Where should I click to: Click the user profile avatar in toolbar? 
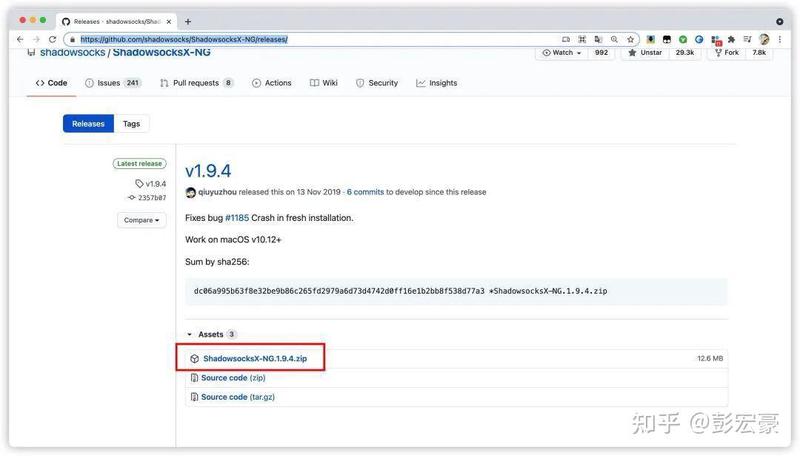tap(764, 39)
